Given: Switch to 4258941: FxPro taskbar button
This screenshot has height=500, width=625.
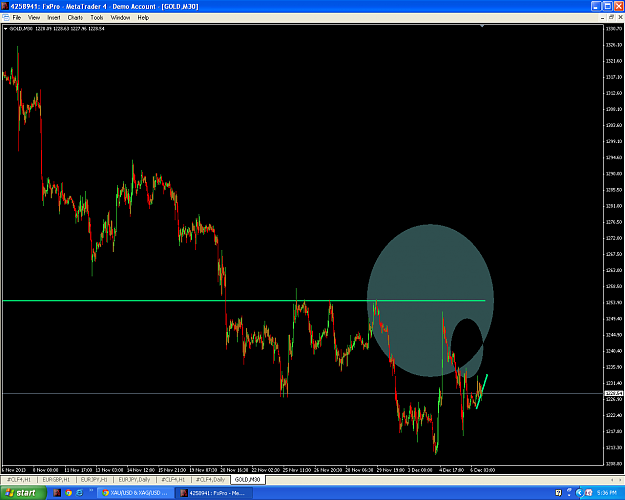Looking at the screenshot, I should click(x=214, y=493).
